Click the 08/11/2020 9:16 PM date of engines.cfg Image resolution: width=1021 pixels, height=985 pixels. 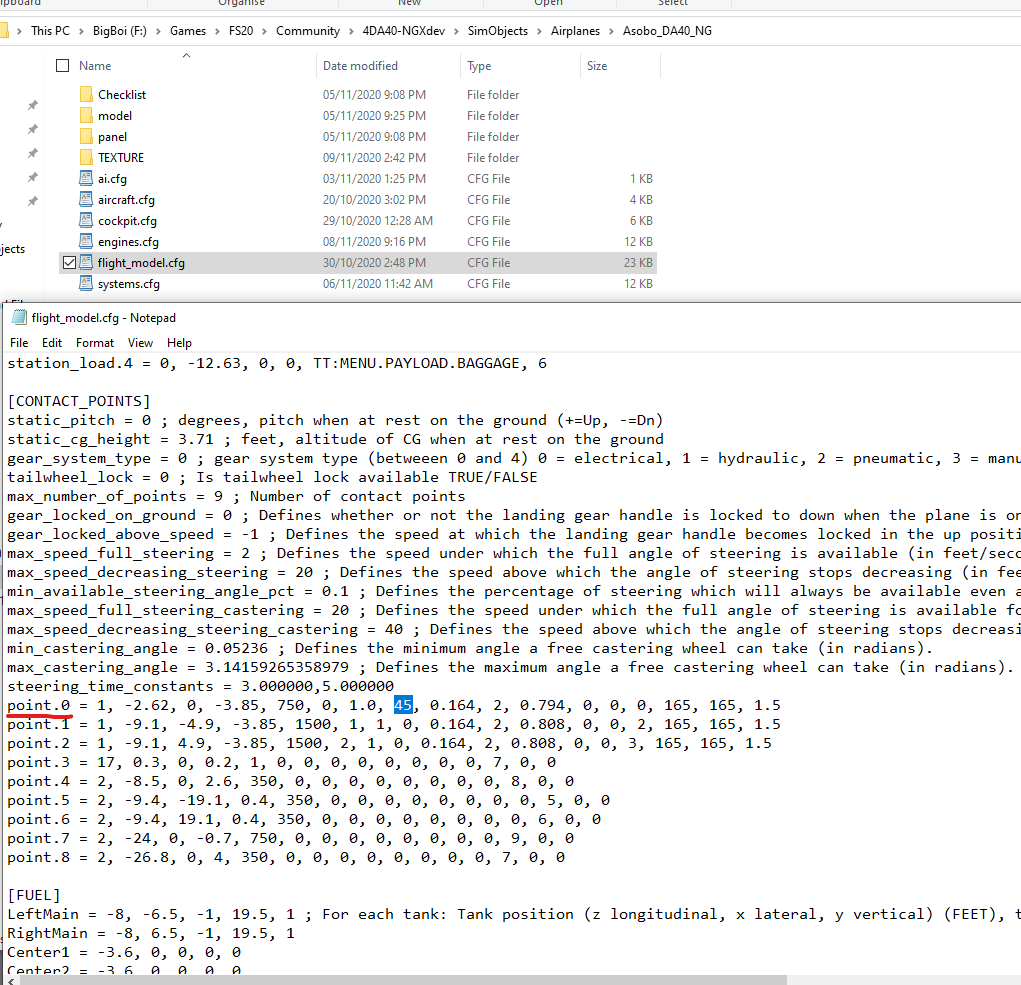(x=374, y=242)
